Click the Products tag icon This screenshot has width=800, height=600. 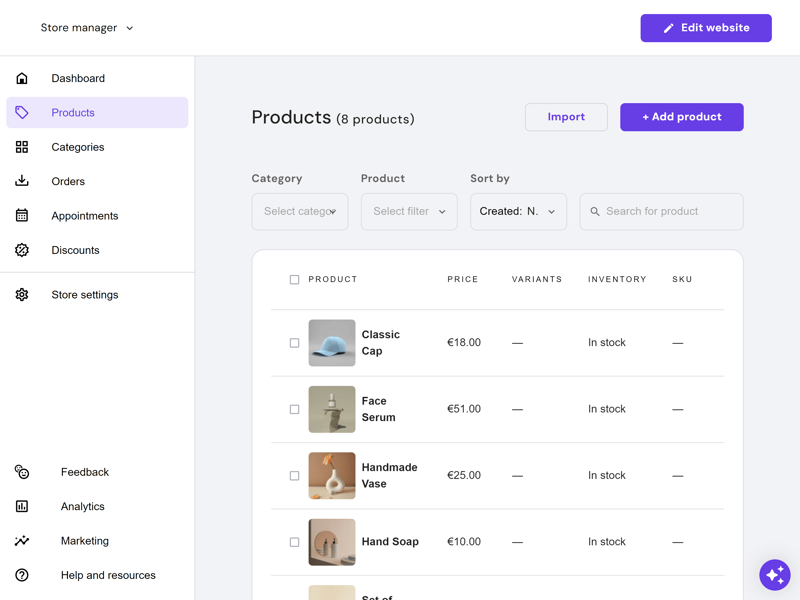(x=21, y=112)
